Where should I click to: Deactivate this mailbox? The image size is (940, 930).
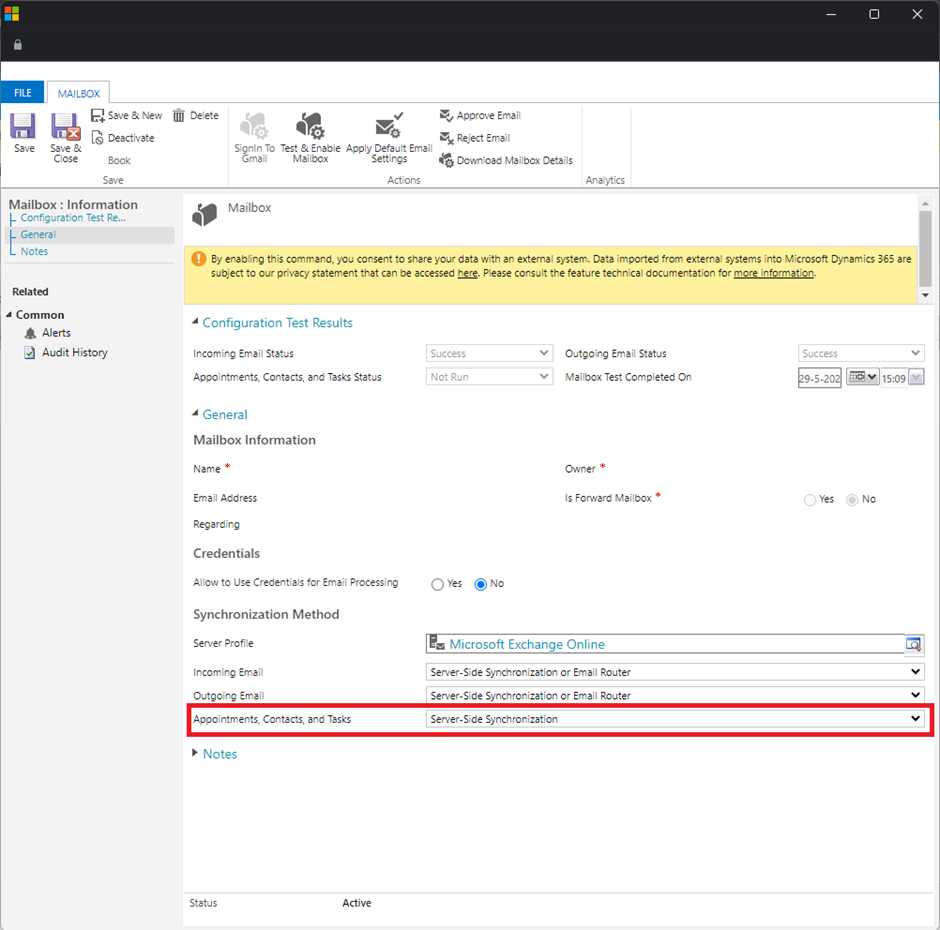(x=123, y=138)
